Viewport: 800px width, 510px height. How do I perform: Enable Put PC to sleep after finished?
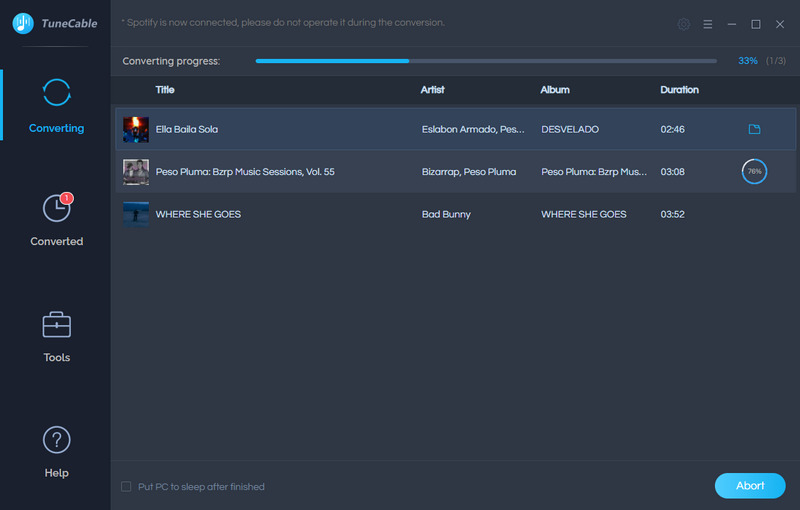click(126, 487)
